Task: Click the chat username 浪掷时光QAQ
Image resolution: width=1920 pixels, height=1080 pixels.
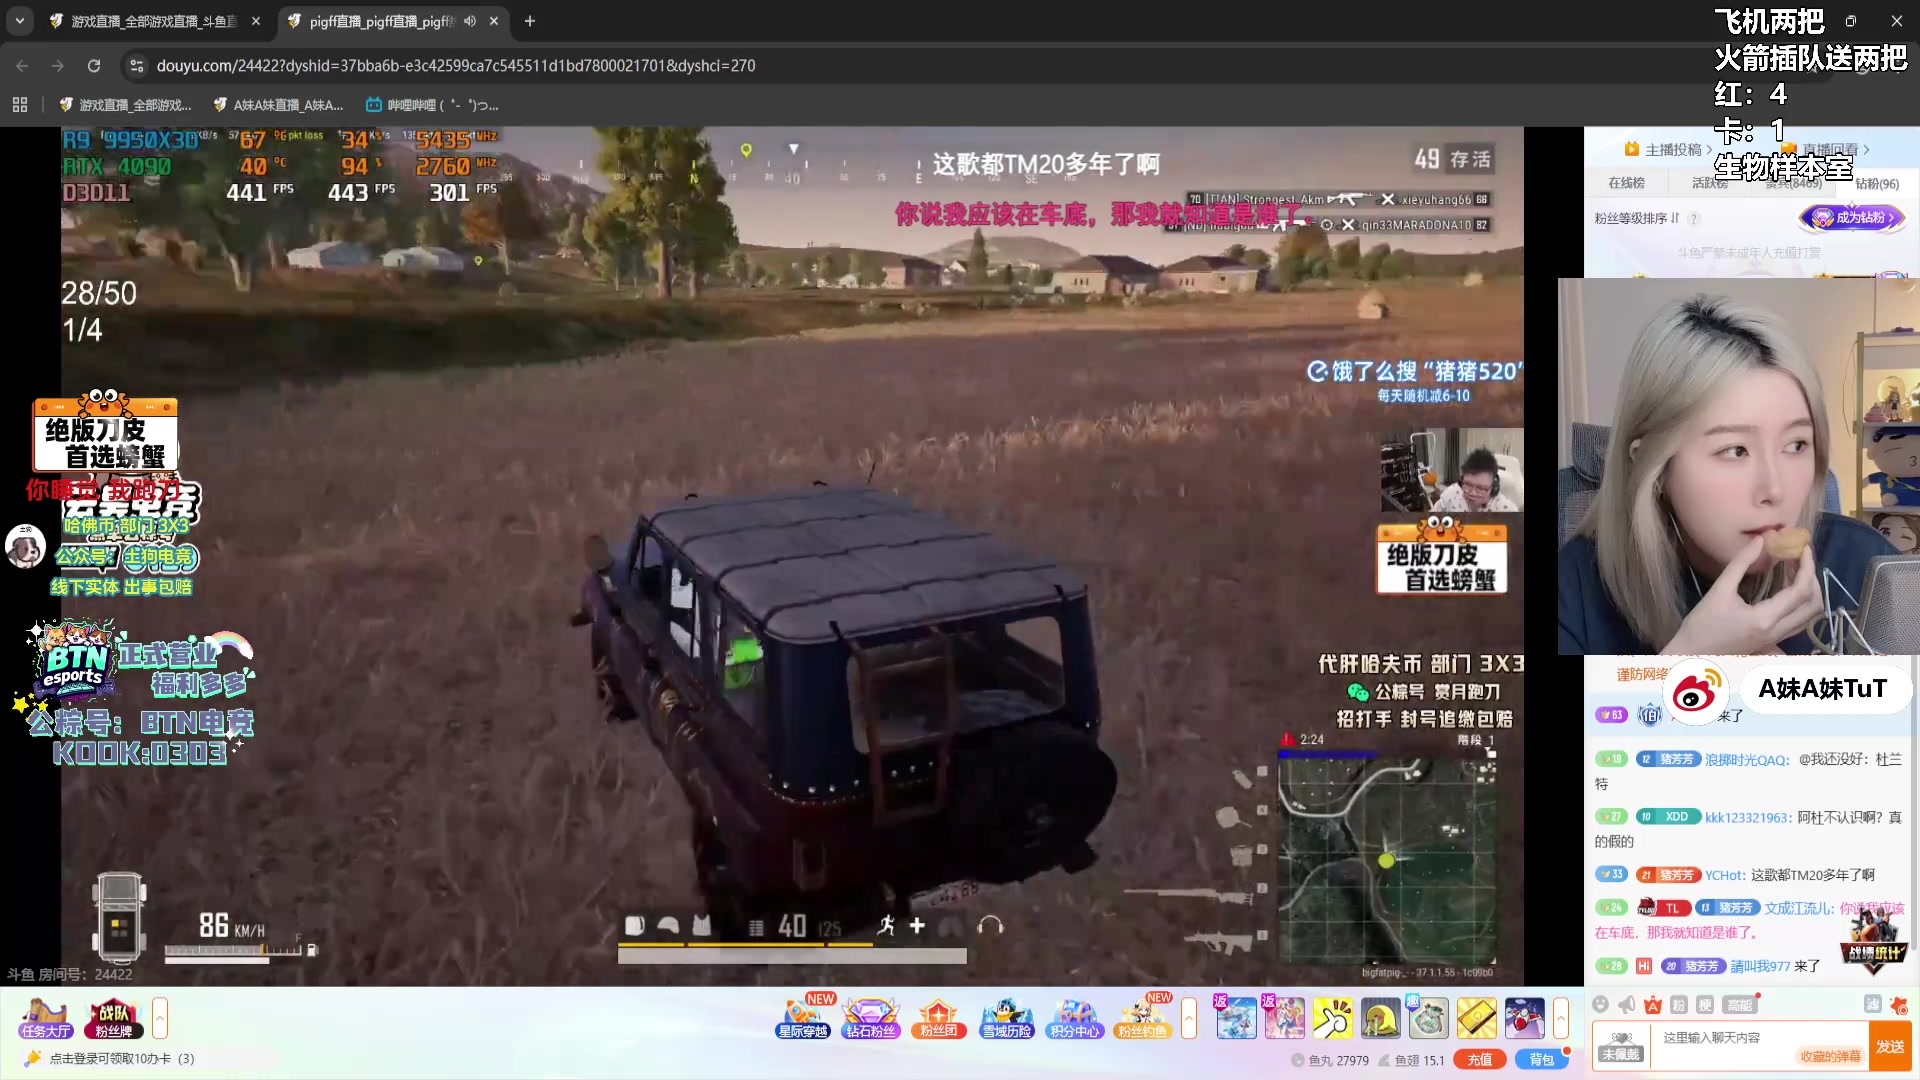Action: 1746,760
